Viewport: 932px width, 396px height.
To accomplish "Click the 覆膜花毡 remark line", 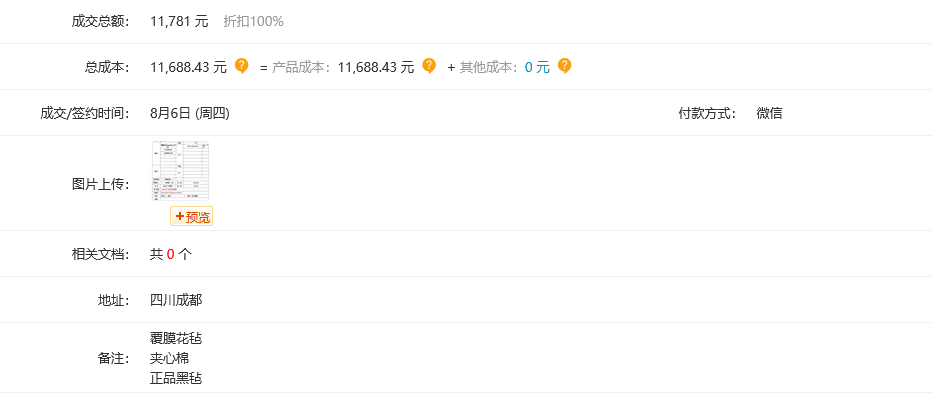I will point(176,338).
